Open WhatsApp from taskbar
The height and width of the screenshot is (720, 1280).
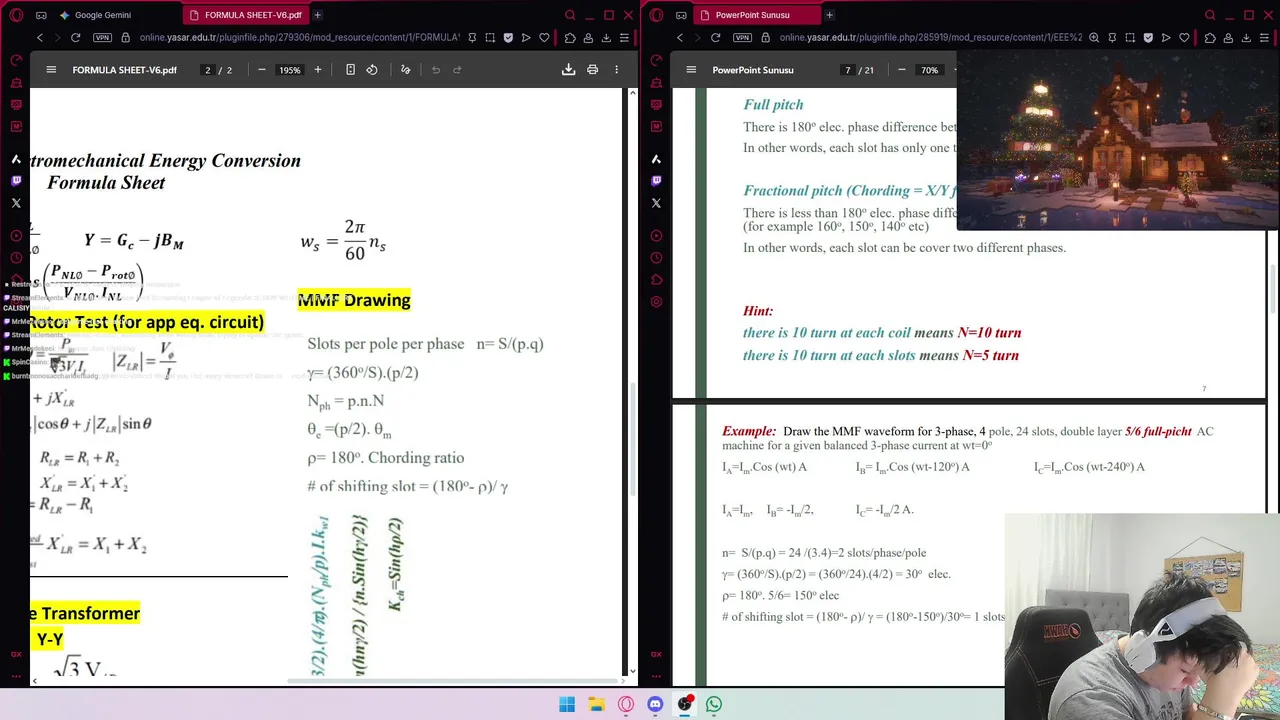coord(714,704)
